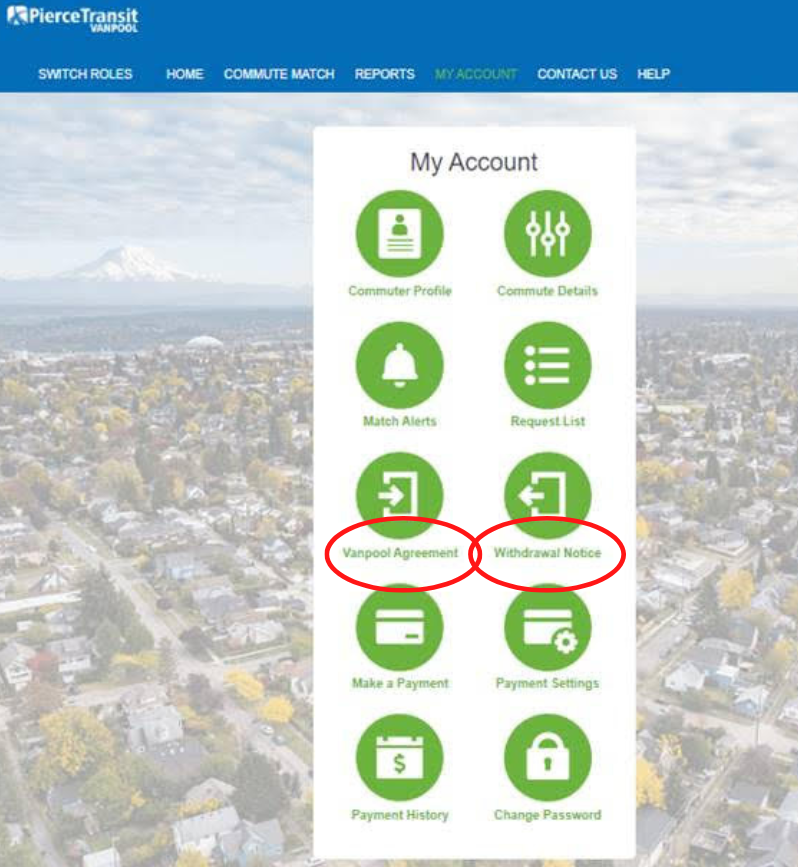
Task: Go to Home in navigation bar
Action: tap(185, 74)
